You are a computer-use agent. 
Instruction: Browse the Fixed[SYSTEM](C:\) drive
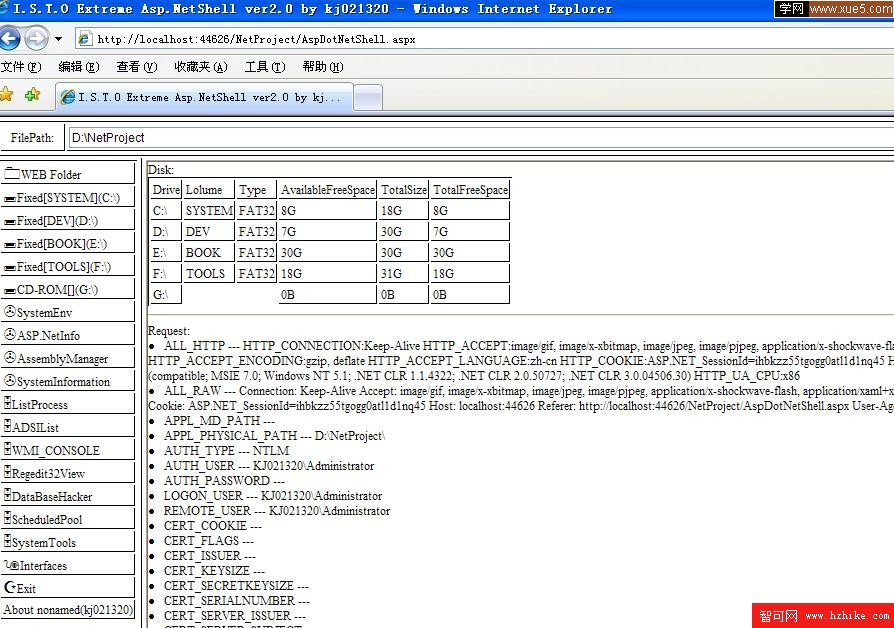[x=68, y=197]
